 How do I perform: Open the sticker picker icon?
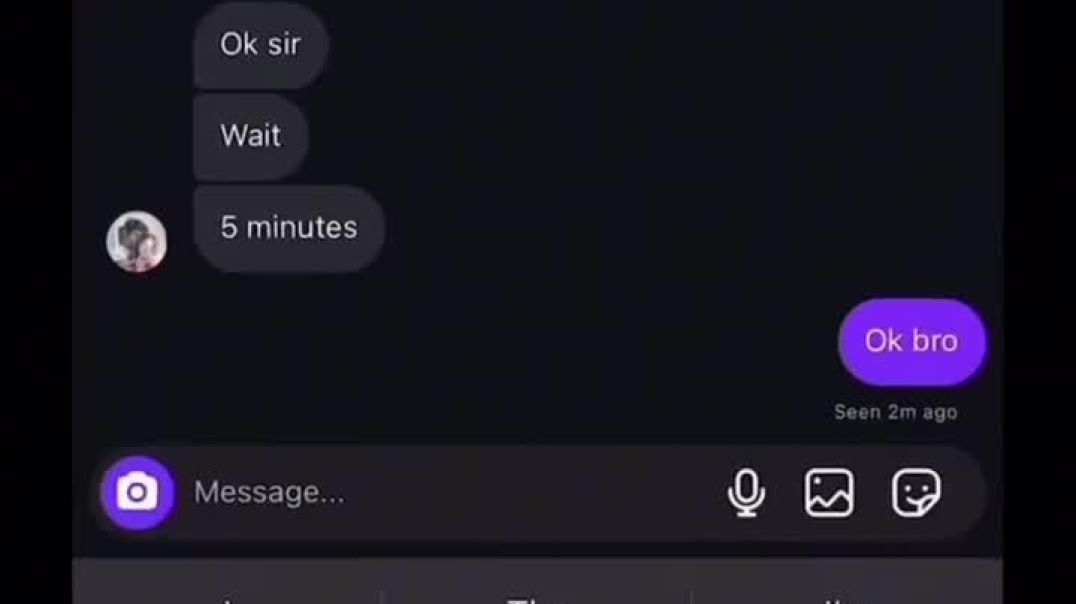(x=916, y=492)
